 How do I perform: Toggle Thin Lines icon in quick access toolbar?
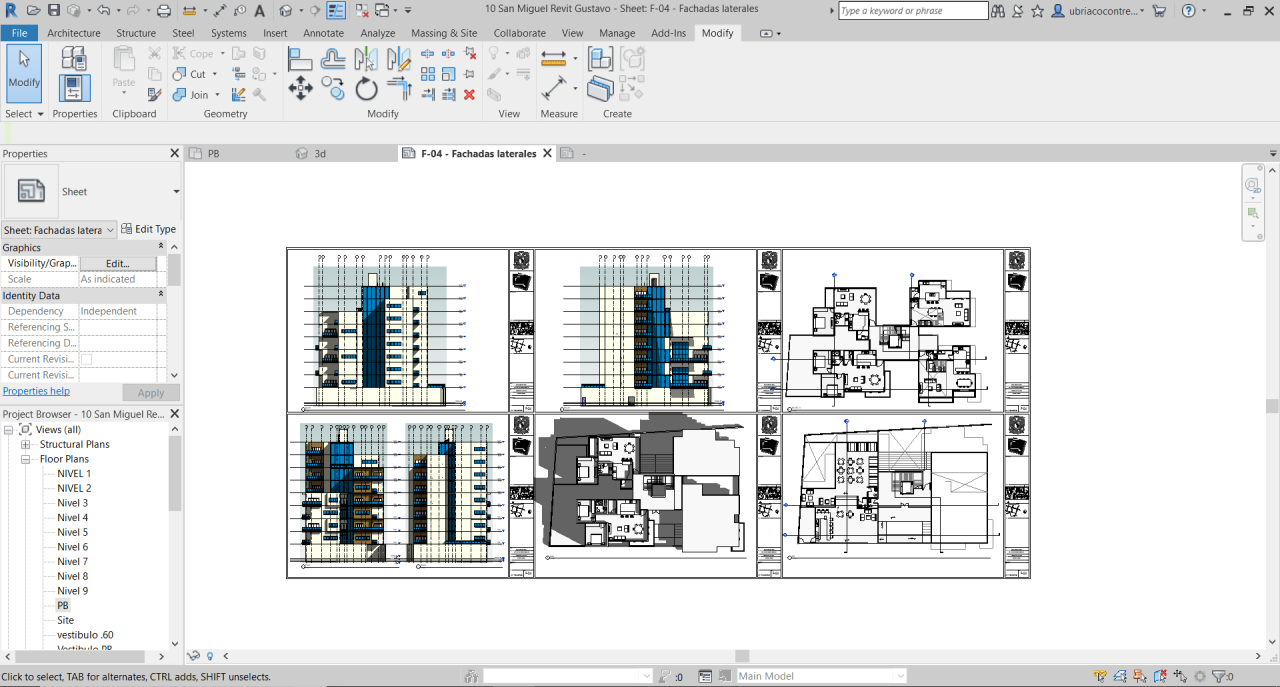(337, 10)
